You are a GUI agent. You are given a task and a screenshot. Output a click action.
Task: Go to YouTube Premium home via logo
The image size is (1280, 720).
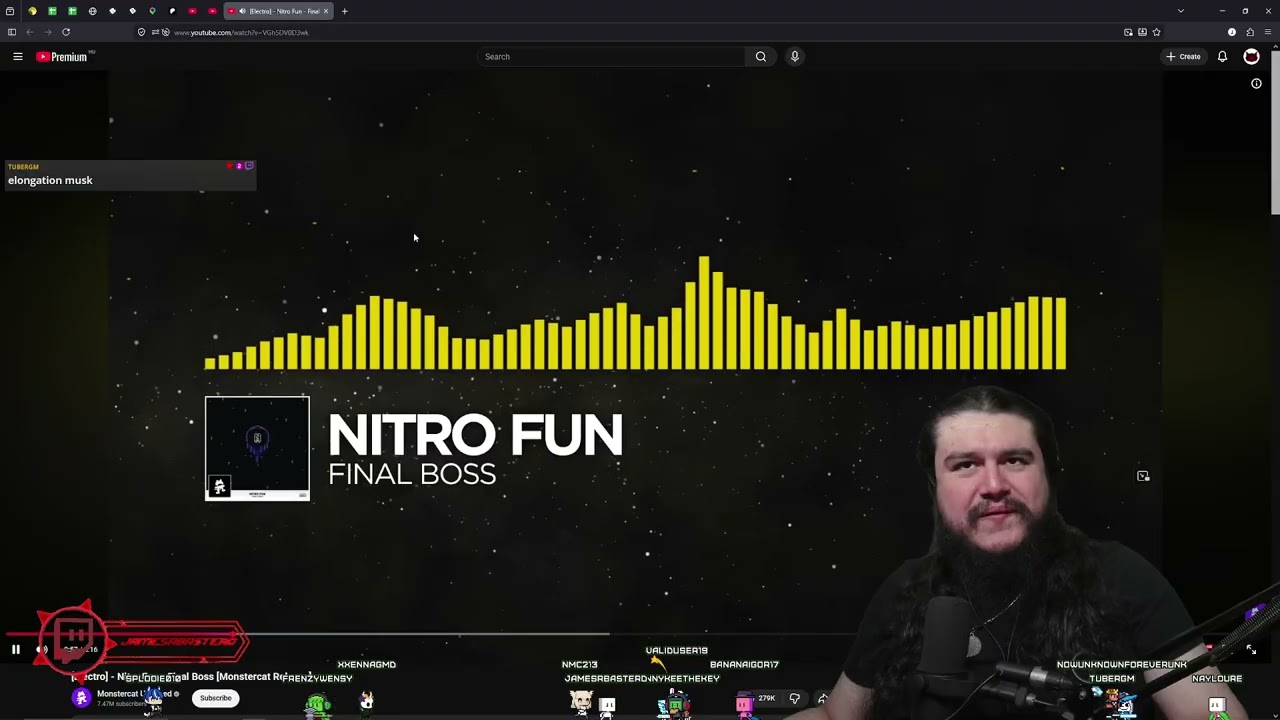pos(62,57)
